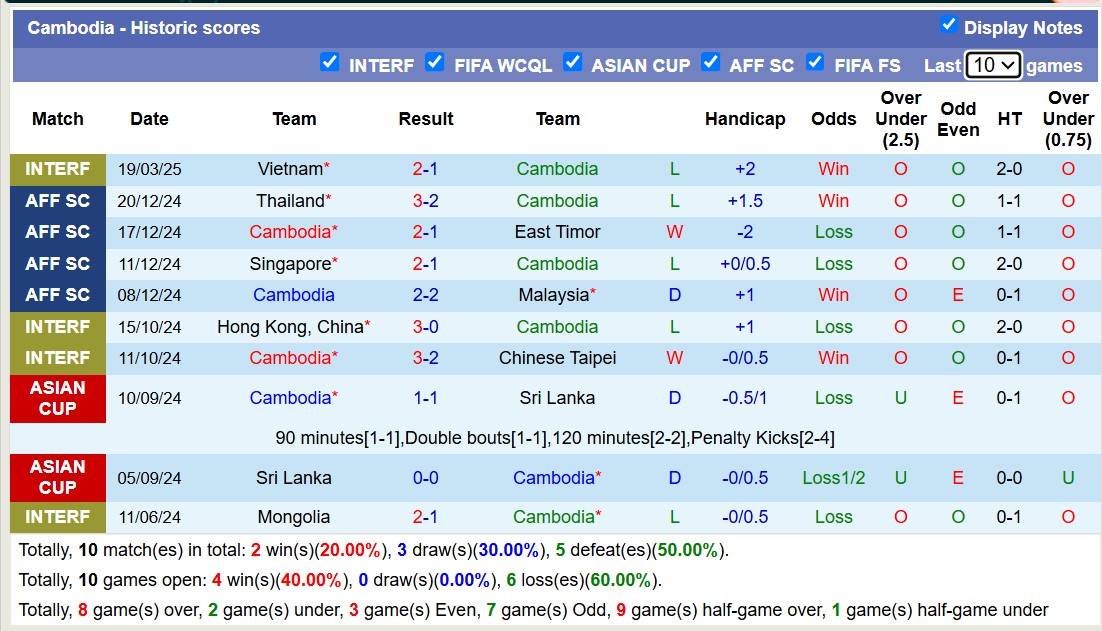Toggle the AFF SC filter checkbox
This screenshot has height=631, width=1102.
coord(710,62)
